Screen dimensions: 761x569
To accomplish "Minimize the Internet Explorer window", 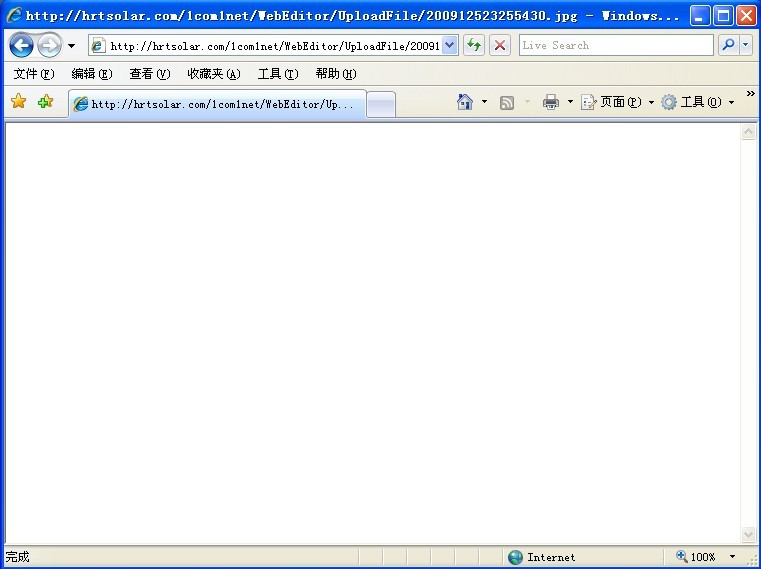I will point(699,16).
